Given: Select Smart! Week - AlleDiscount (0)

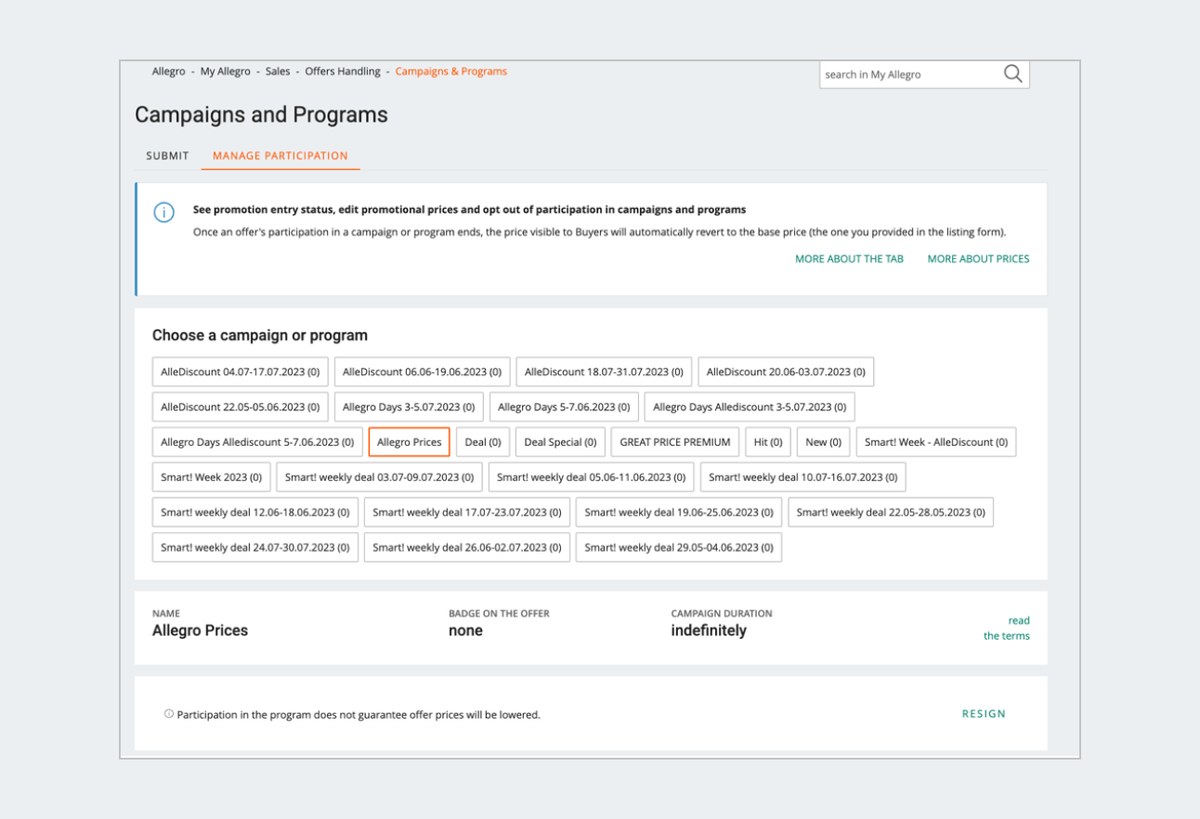Looking at the screenshot, I should (x=936, y=442).
